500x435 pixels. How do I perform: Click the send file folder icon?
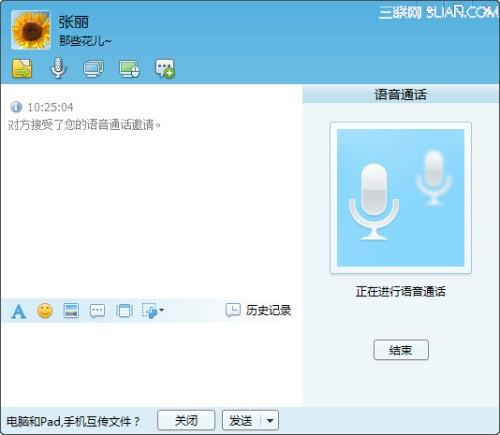(22, 69)
